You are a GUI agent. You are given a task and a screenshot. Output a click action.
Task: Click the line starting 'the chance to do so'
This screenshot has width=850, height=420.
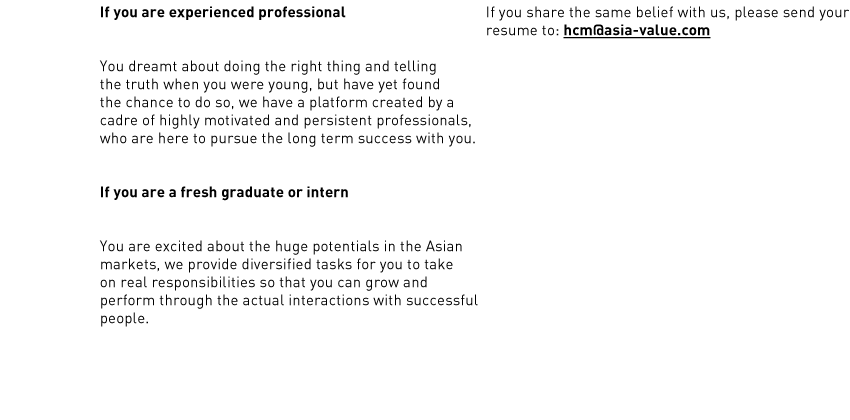276,102
